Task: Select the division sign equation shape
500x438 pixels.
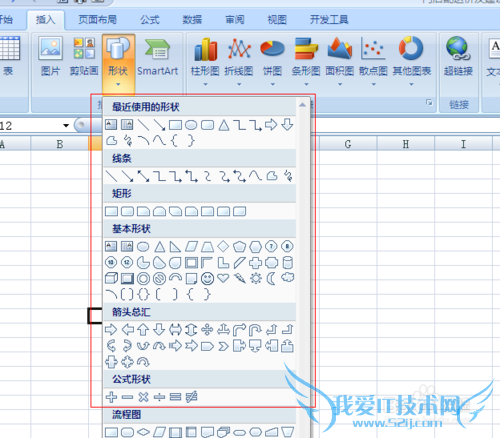Action: [x=159, y=397]
